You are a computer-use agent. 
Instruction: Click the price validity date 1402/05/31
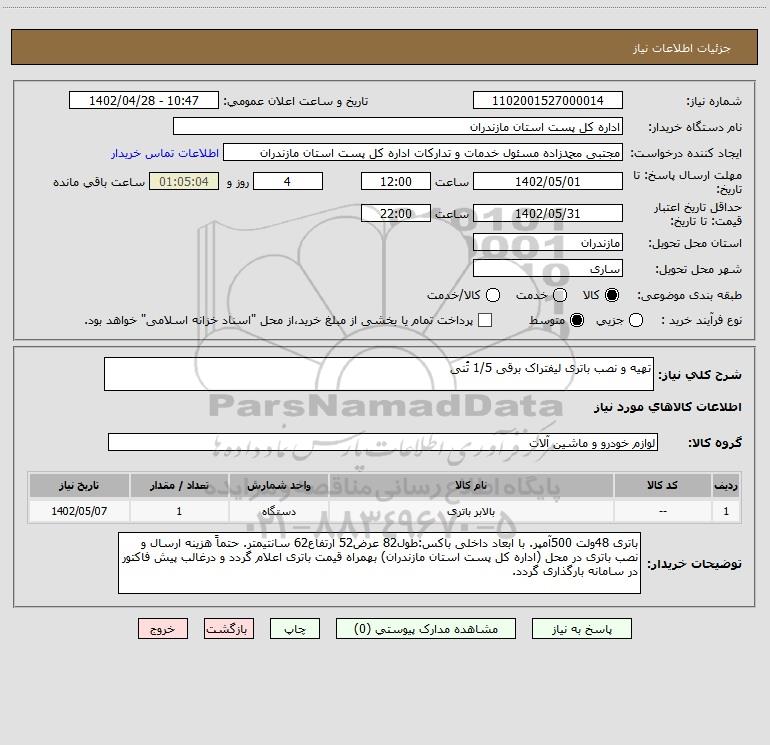coord(548,214)
